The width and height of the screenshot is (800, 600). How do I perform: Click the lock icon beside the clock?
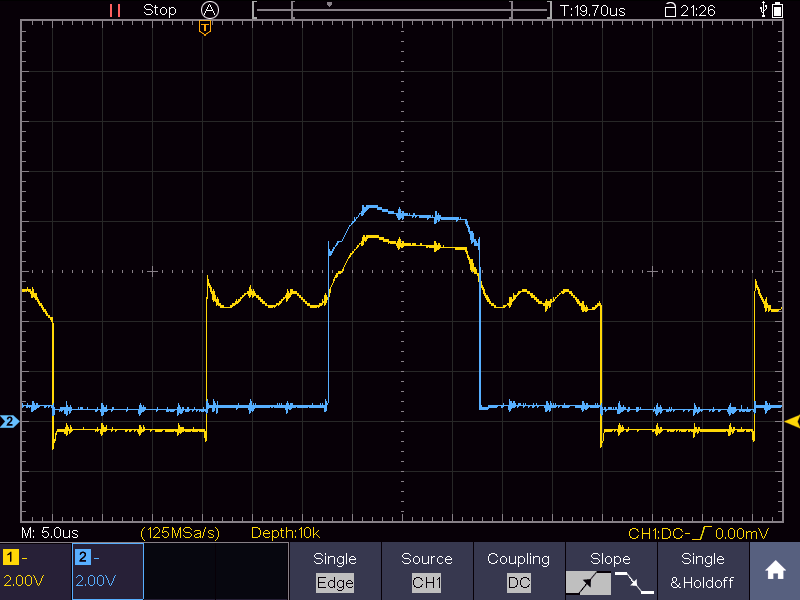[x=670, y=10]
